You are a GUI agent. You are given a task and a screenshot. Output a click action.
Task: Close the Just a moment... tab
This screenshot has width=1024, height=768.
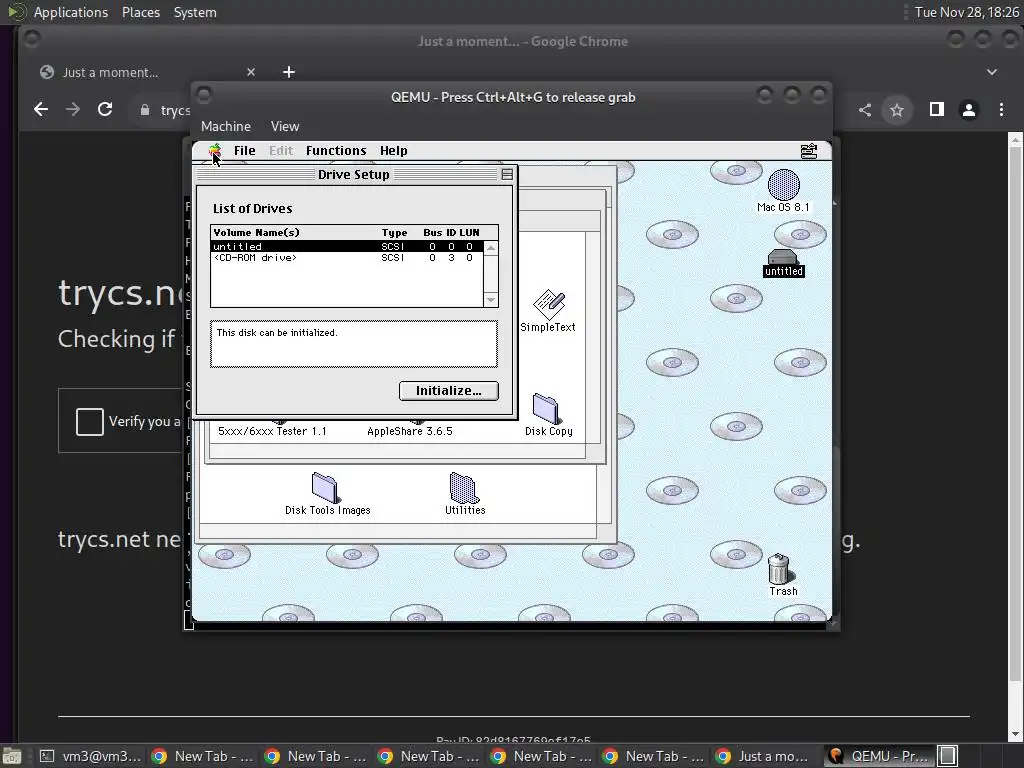(x=251, y=72)
